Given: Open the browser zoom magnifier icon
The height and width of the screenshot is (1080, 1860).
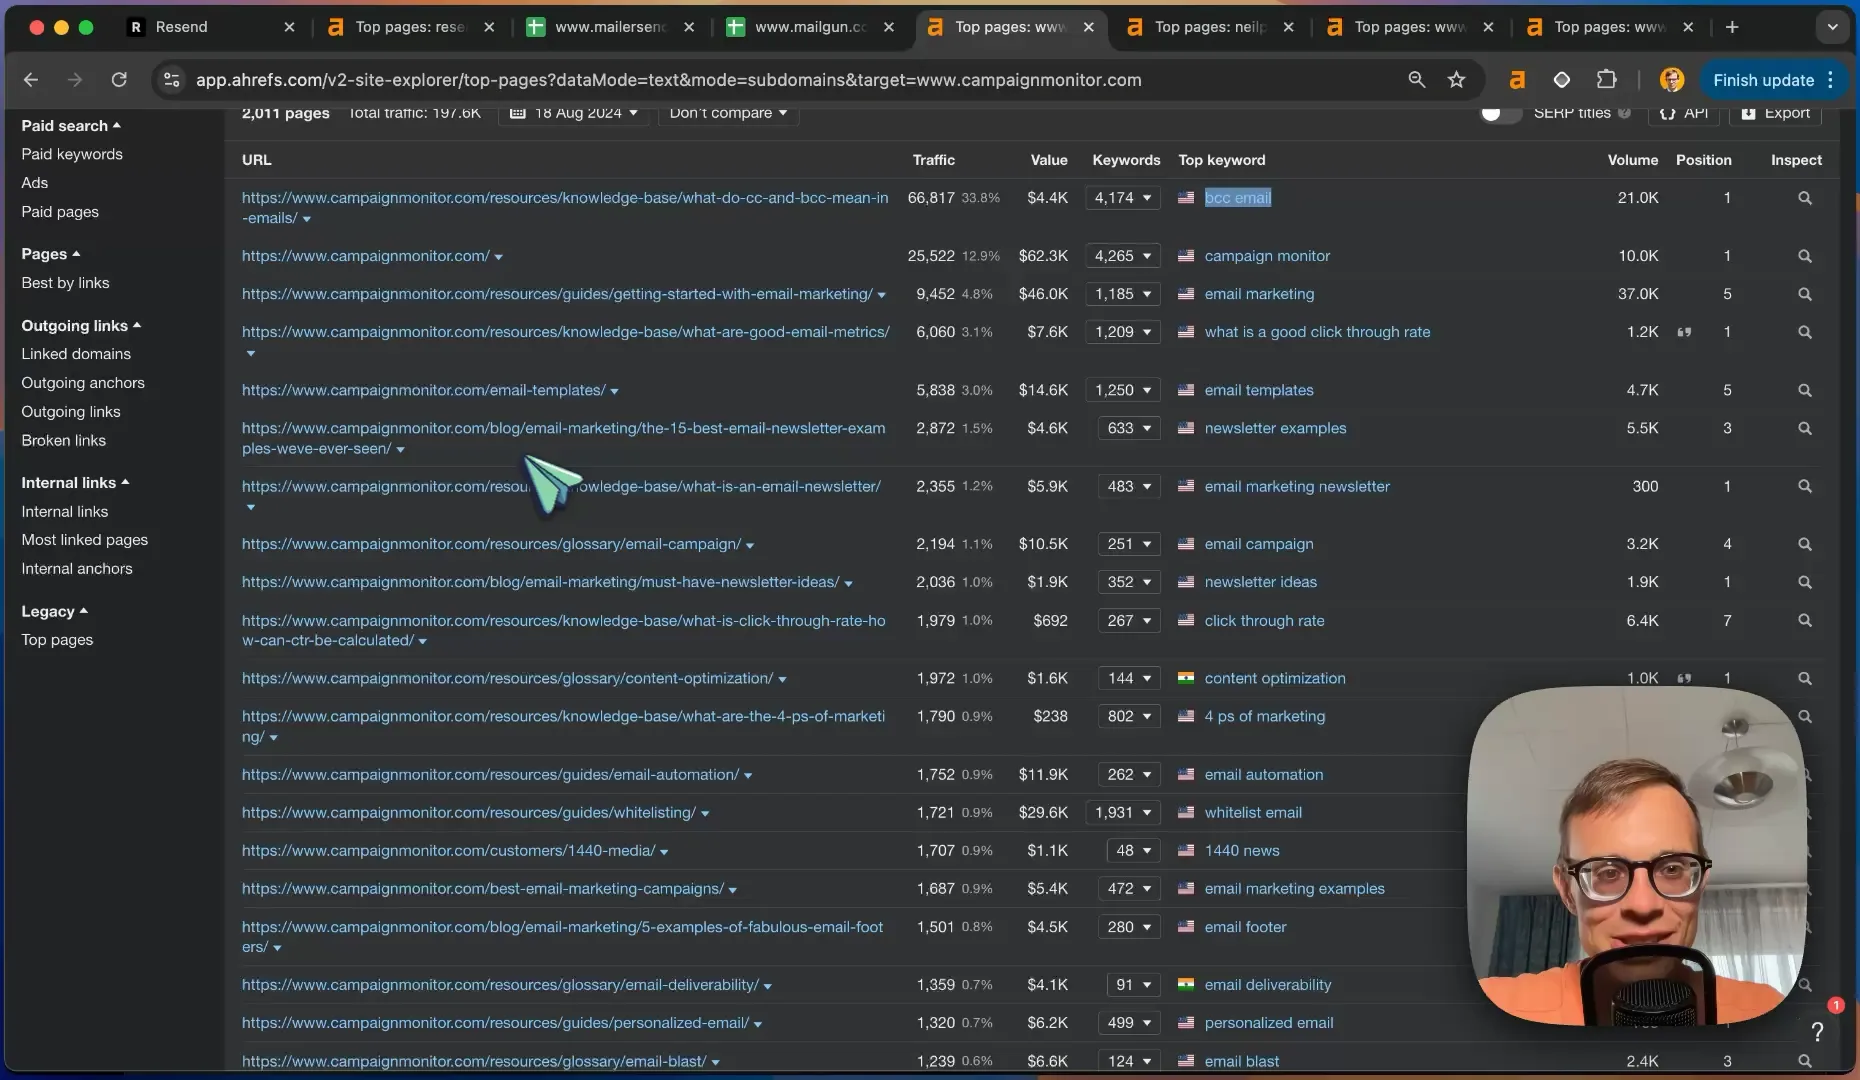Looking at the screenshot, I should [x=1416, y=80].
